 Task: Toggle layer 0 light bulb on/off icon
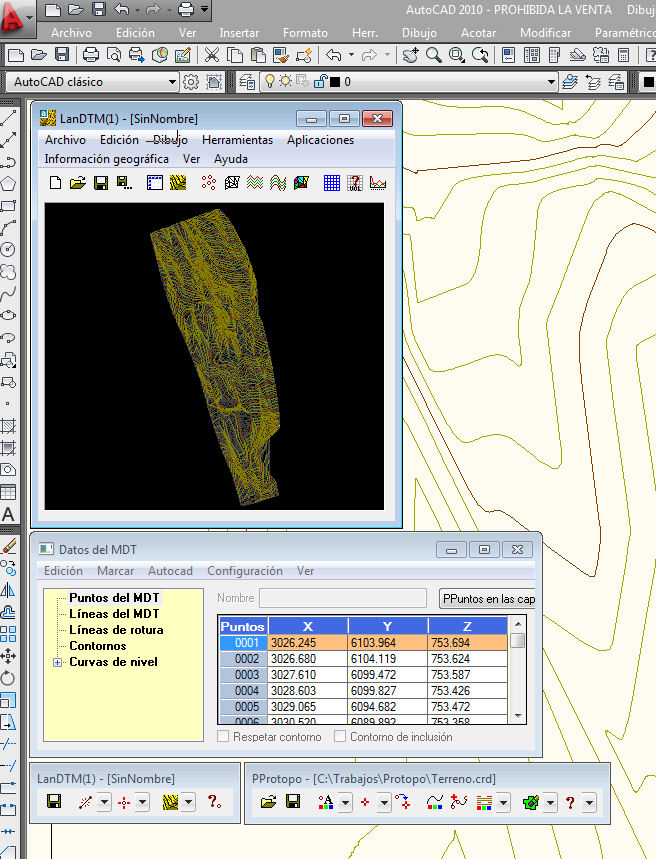click(270, 82)
